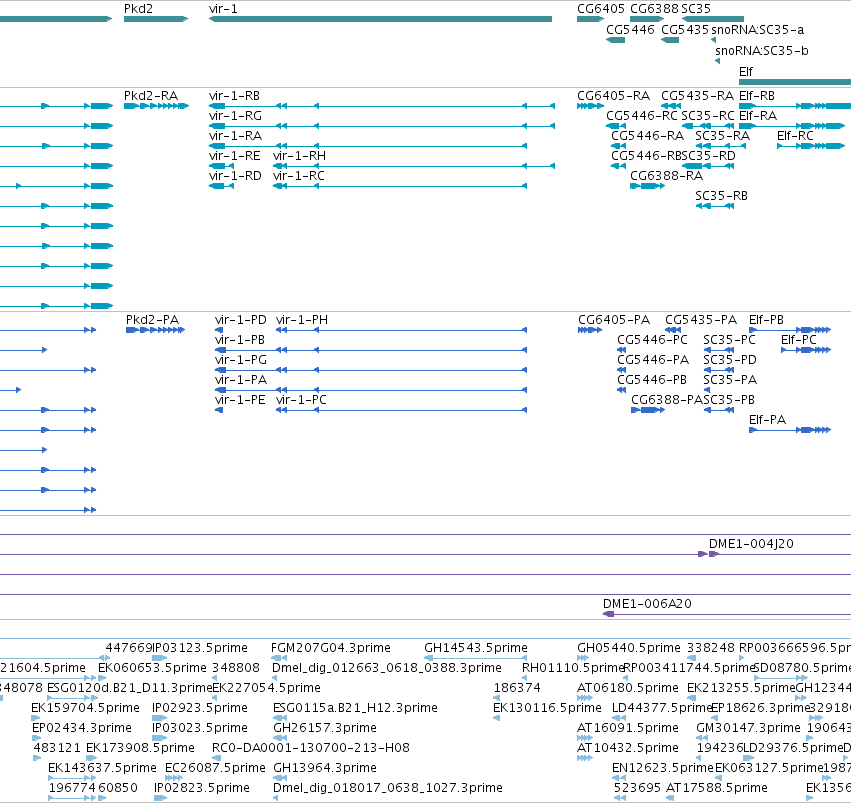
Task: Select protein label vir-1-PE
Action: (240, 400)
